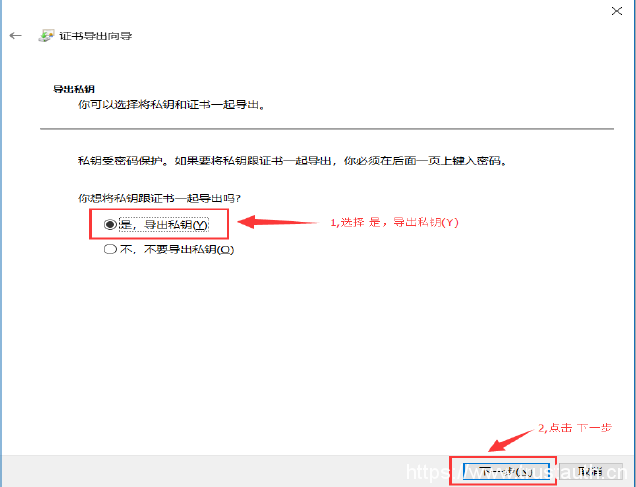Click the question 你想将私钥跟证书一起导出吗?

click(x=159, y=198)
